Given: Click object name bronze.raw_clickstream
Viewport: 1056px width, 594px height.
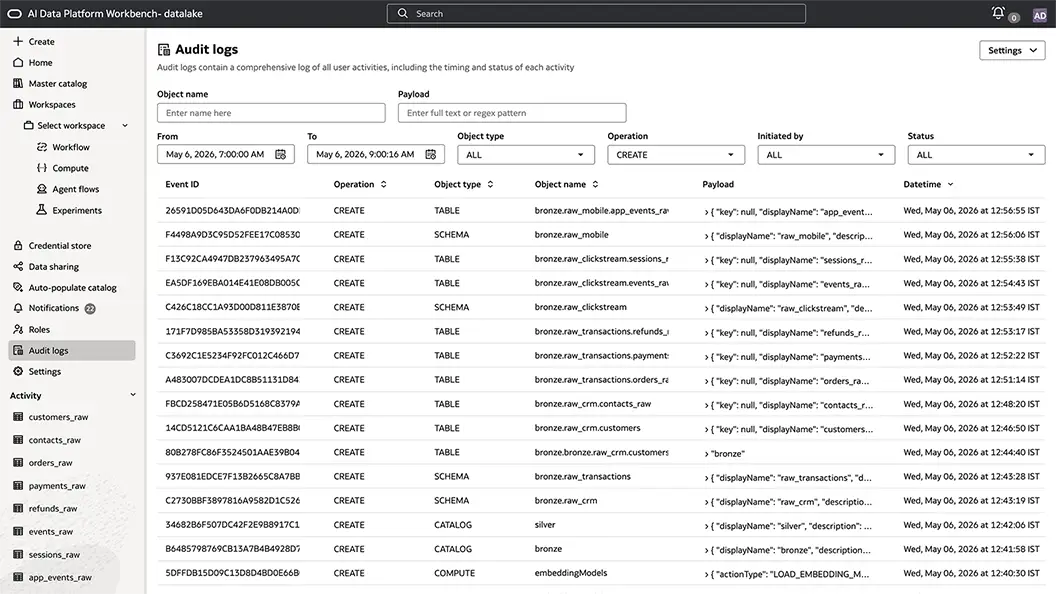Looking at the screenshot, I should pyautogui.click(x=581, y=307).
